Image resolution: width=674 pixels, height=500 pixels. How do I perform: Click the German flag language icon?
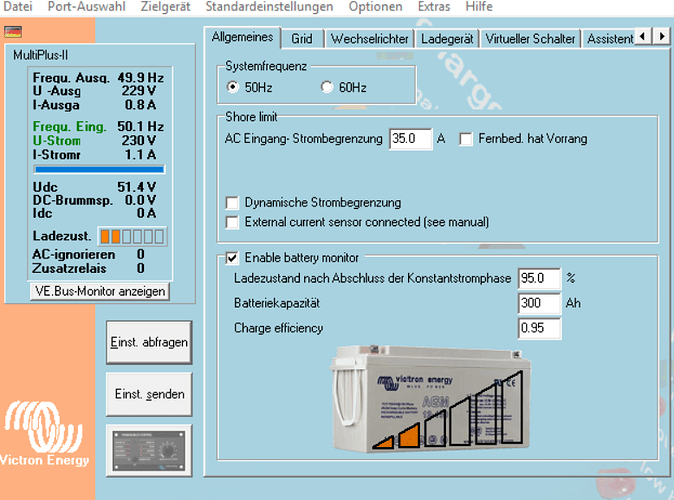(13, 32)
